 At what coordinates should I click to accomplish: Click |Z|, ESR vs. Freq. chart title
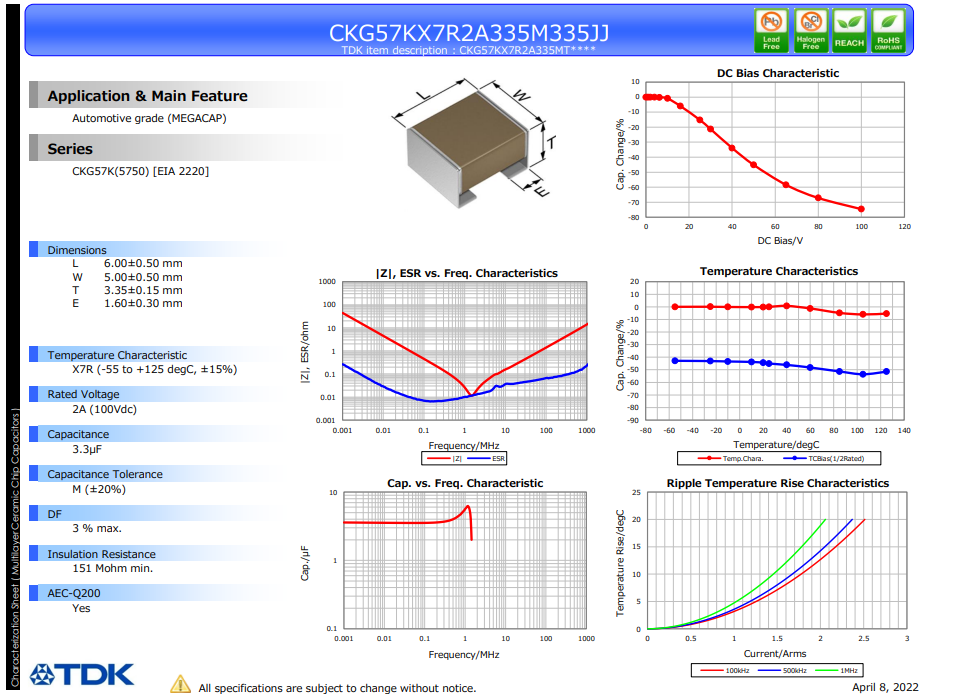click(x=467, y=273)
